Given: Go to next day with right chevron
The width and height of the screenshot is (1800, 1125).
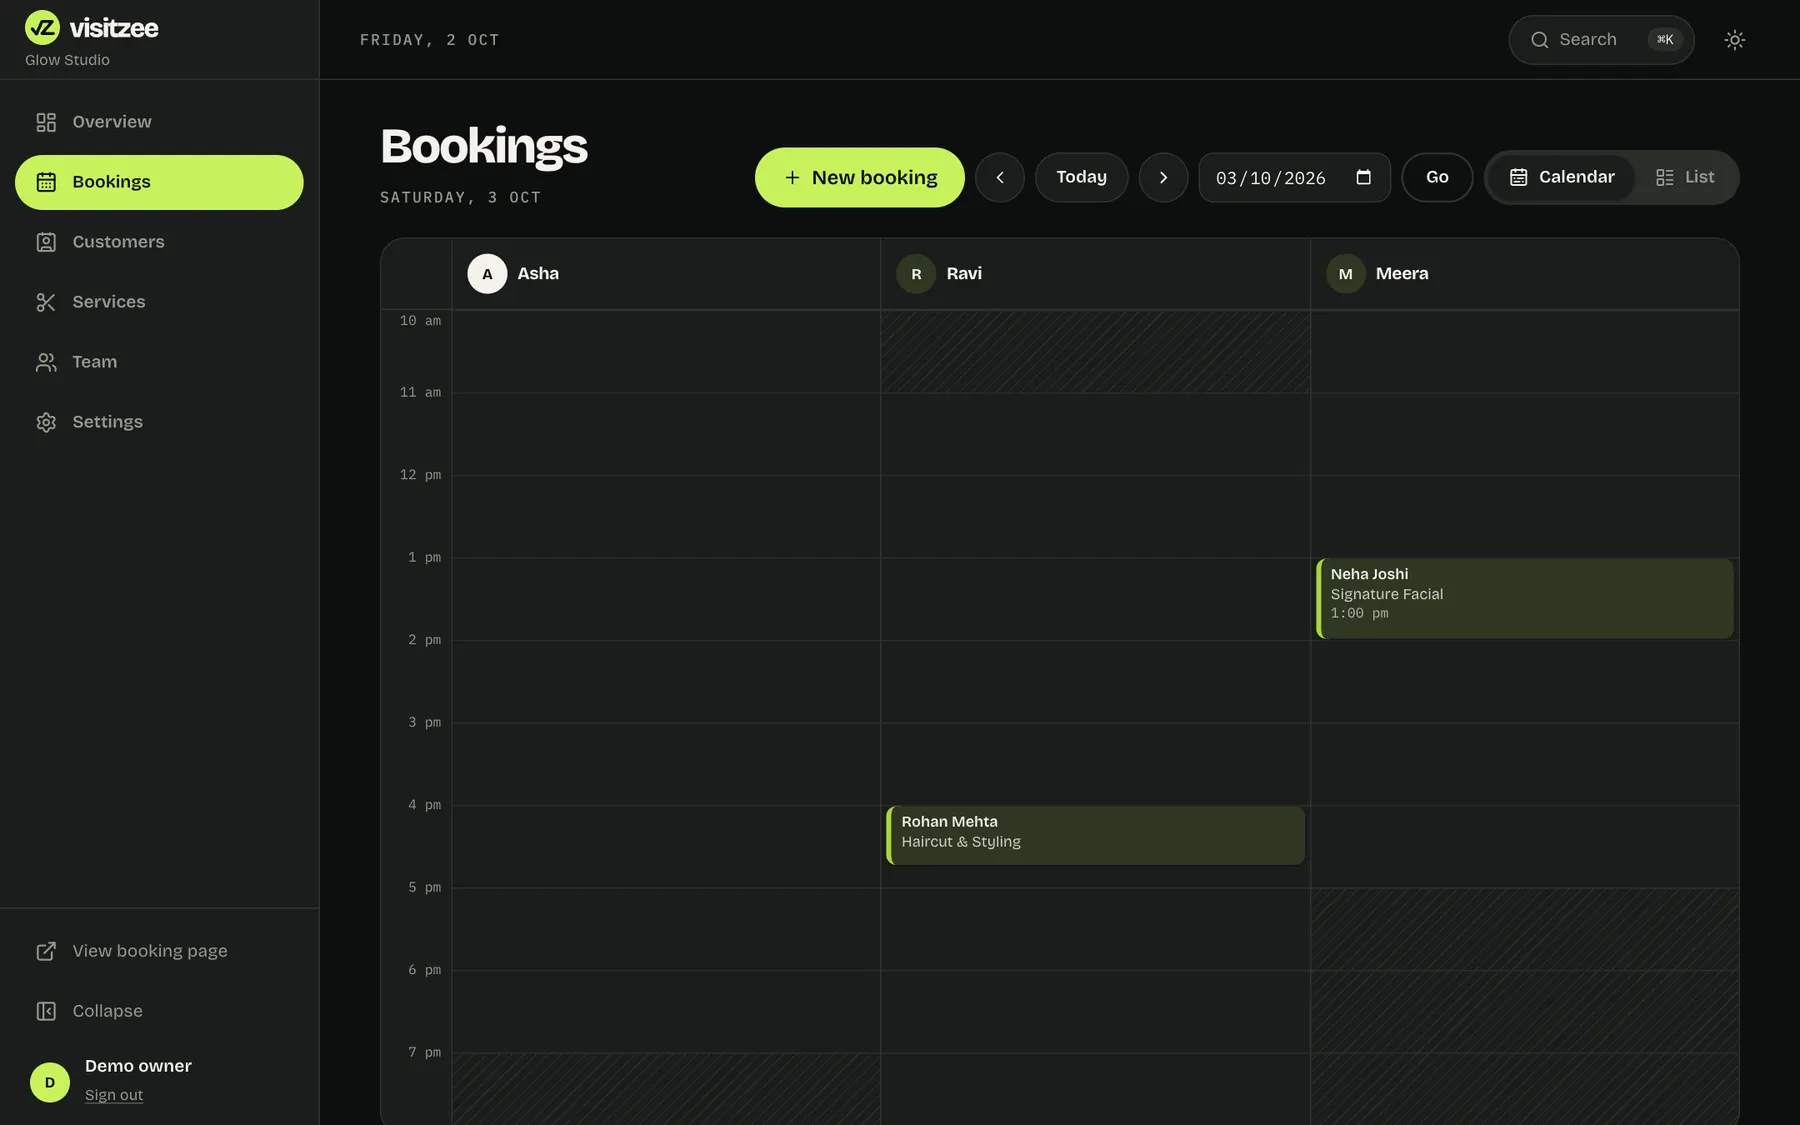Looking at the screenshot, I should click(1164, 178).
